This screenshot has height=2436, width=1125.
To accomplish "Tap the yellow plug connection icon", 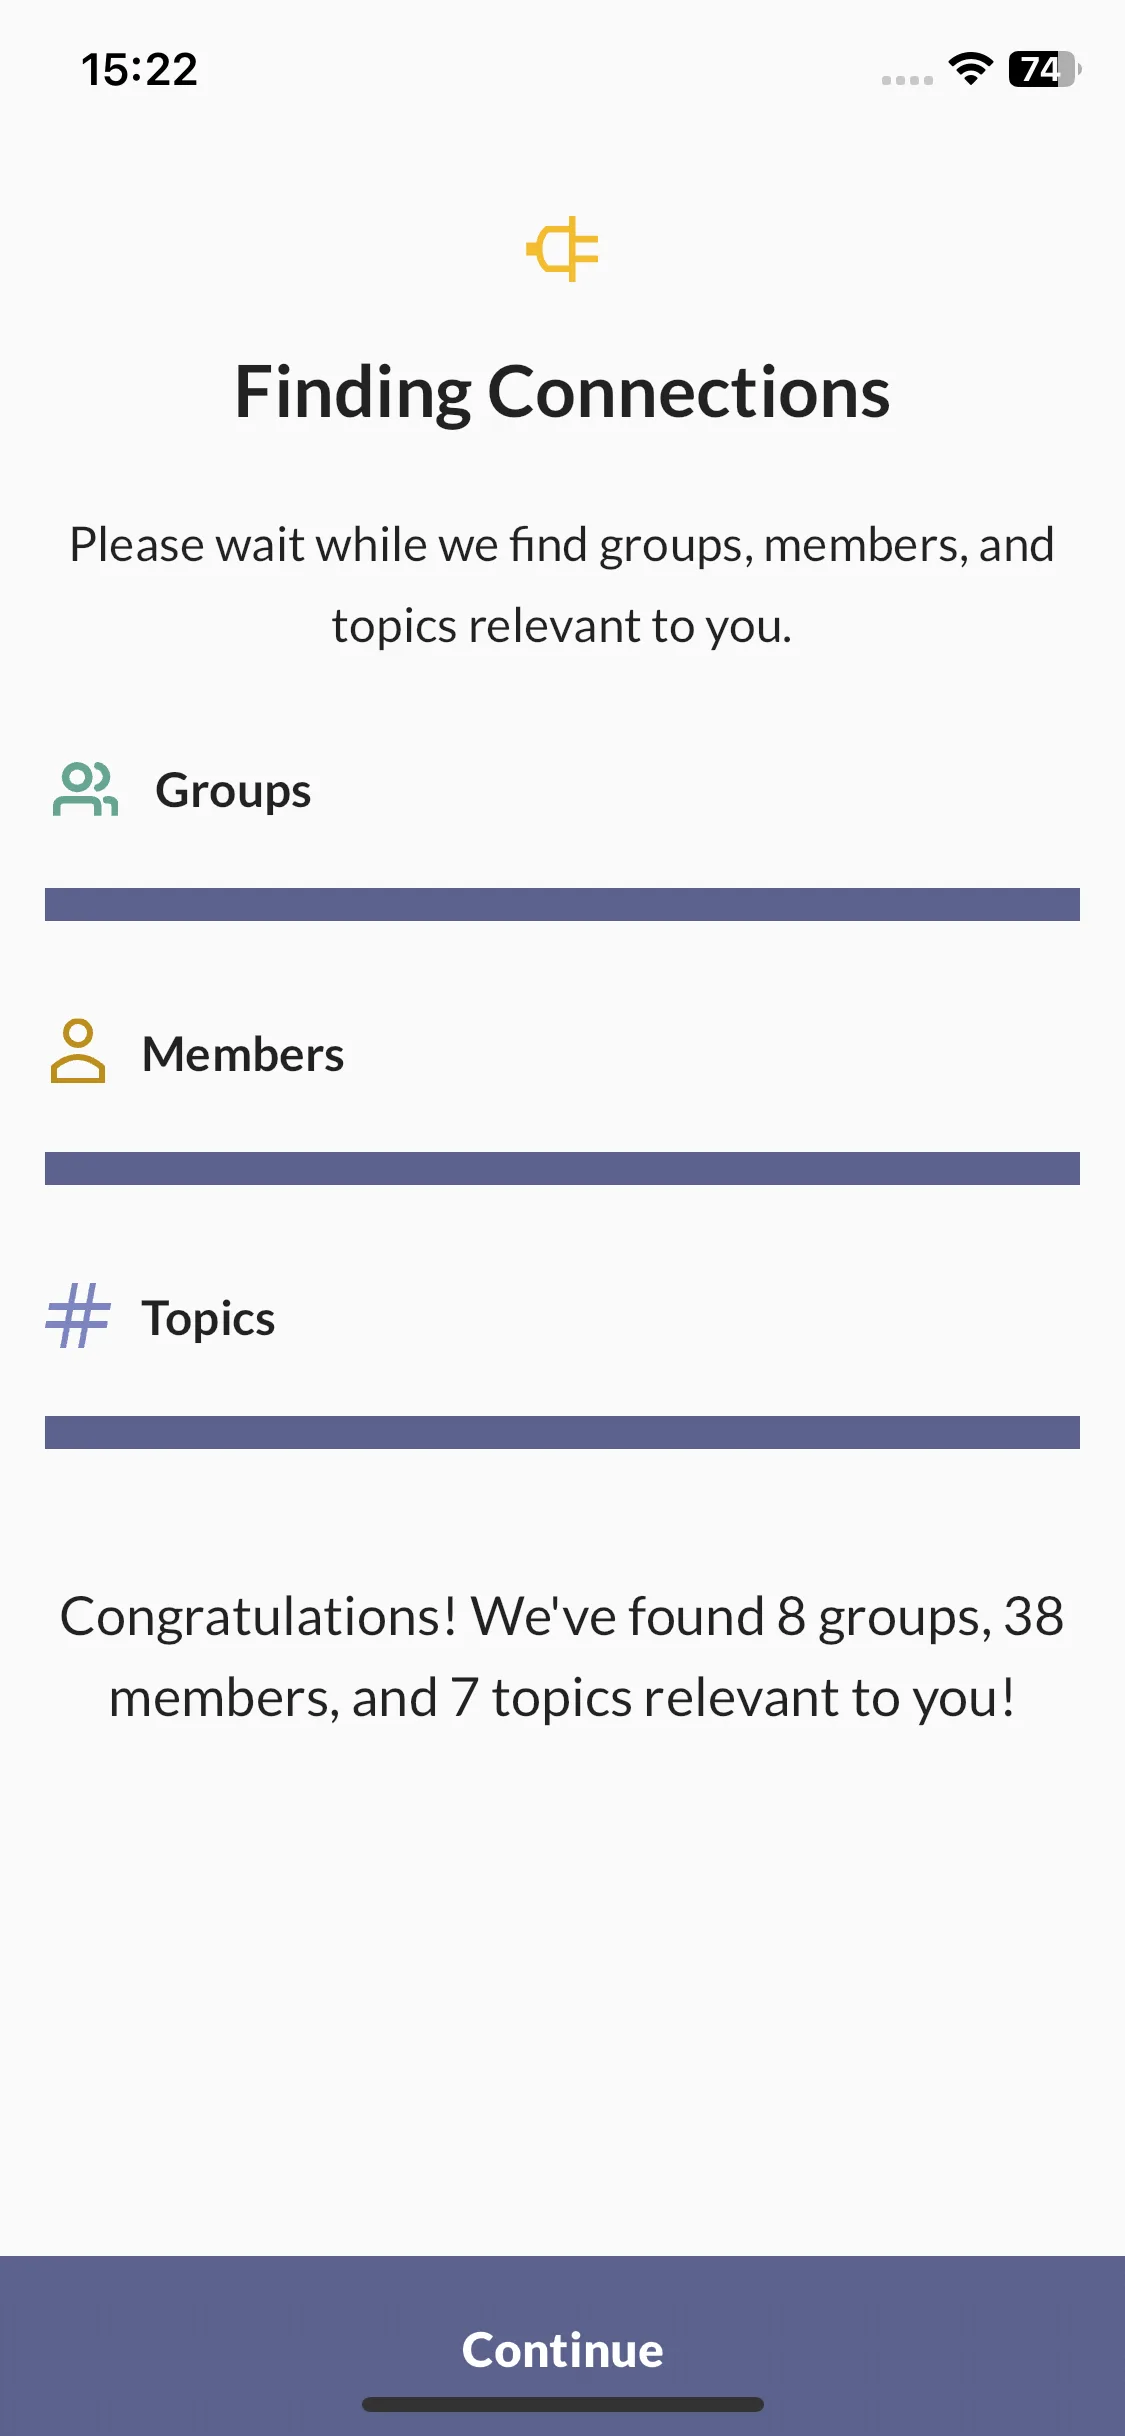I will click(x=562, y=249).
